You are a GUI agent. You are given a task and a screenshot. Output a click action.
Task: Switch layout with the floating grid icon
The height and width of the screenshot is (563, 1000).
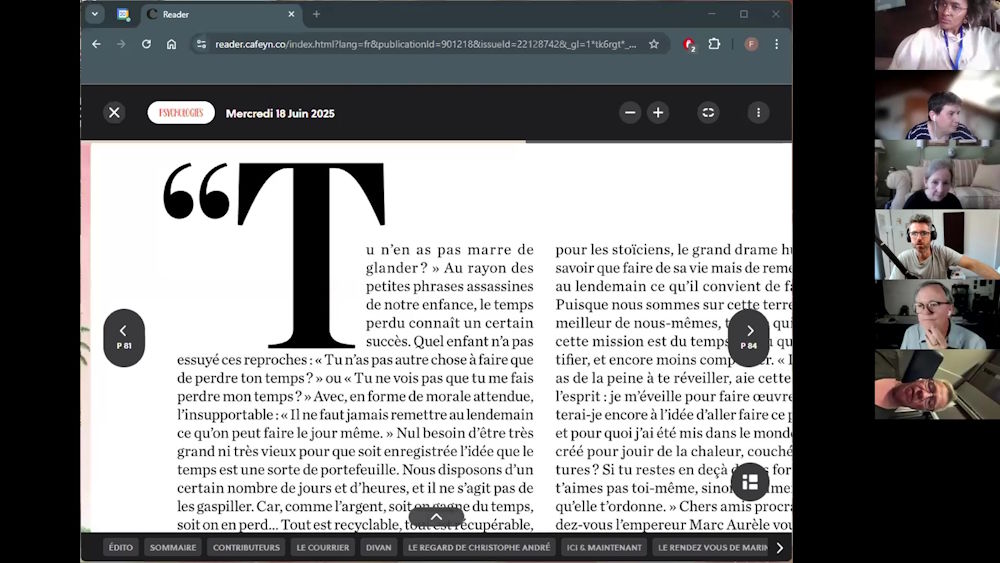[x=750, y=482]
